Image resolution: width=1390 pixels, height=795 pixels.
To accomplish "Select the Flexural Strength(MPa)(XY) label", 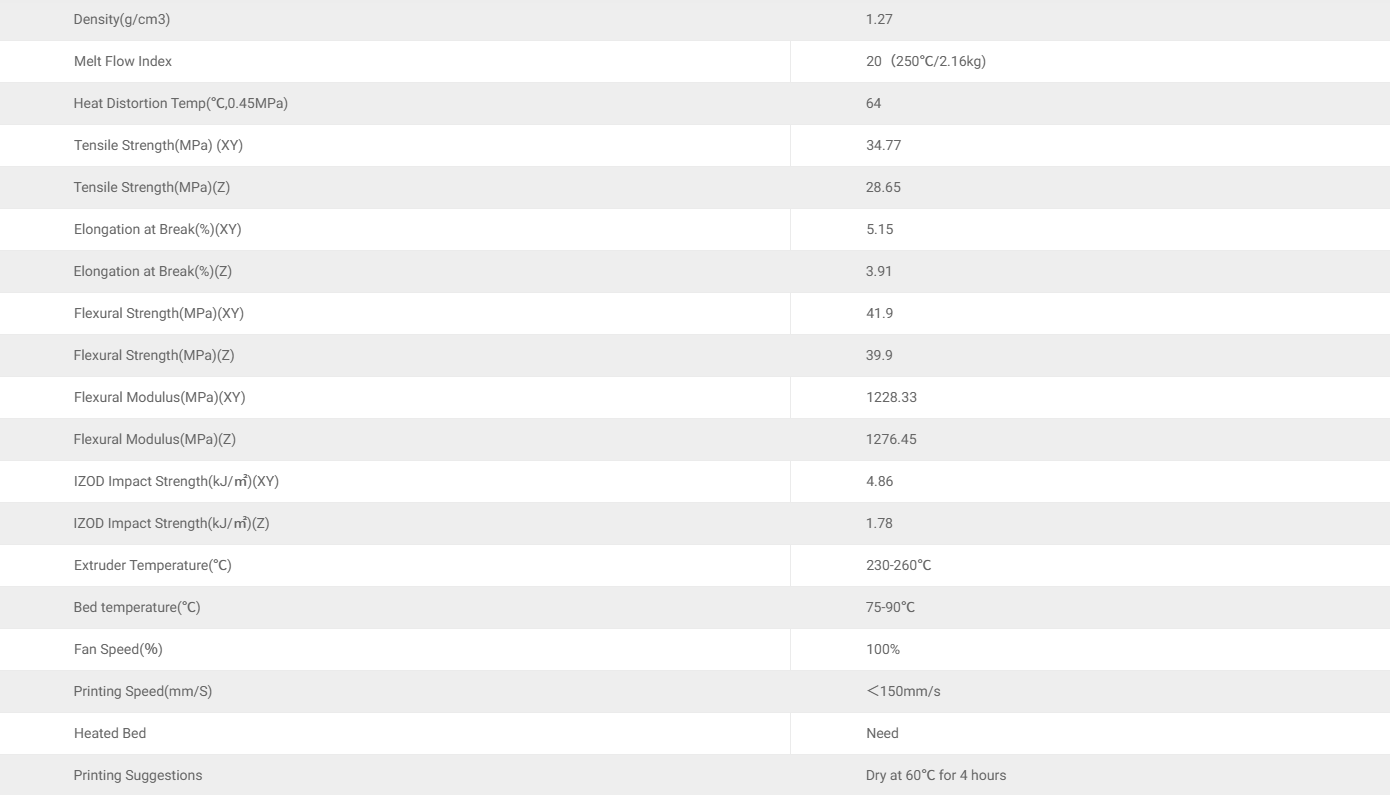I will (158, 314).
